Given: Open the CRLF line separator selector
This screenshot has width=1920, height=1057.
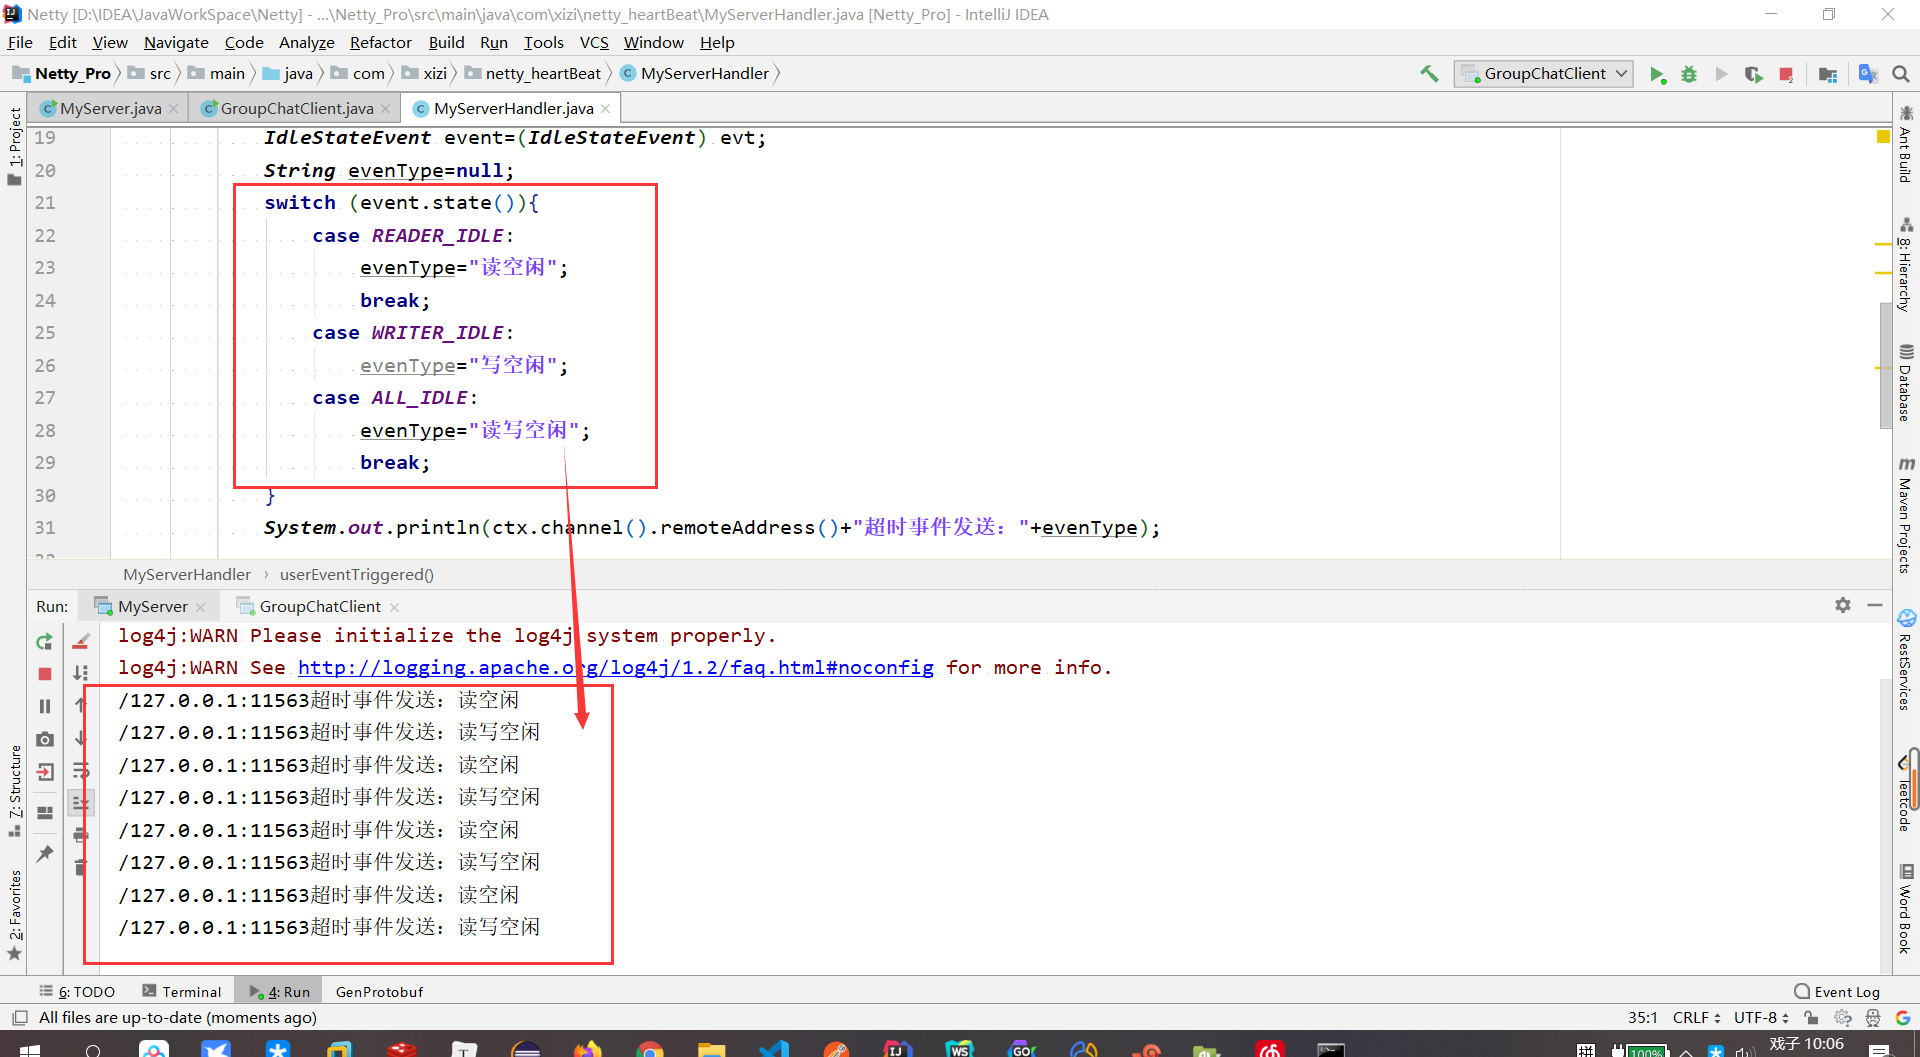Looking at the screenshot, I should tap(1696, 1018).
